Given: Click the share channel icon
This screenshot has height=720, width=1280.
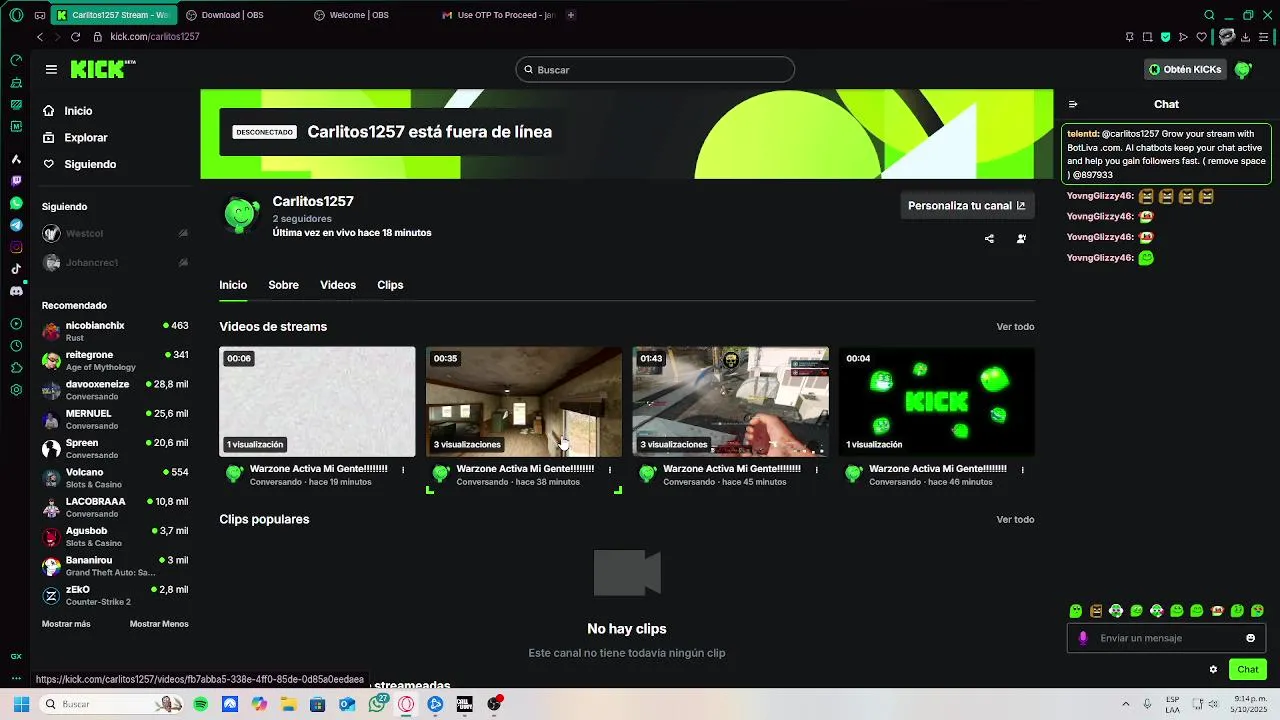Looking at the screenshot, I should point(989,239).
